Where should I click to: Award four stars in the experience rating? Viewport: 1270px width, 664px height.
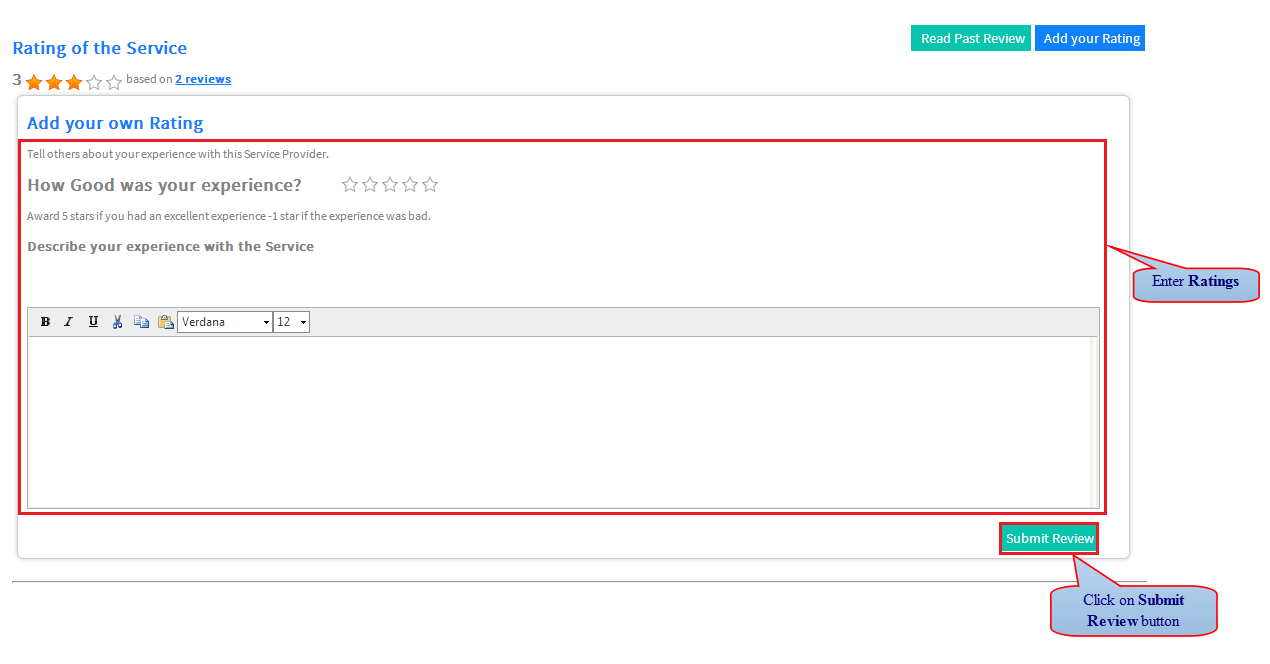pyautogui.click(x=410, y=184)
